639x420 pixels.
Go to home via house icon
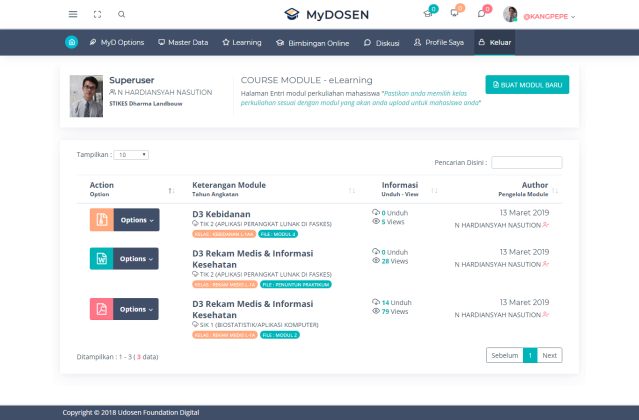coord(72,42)
